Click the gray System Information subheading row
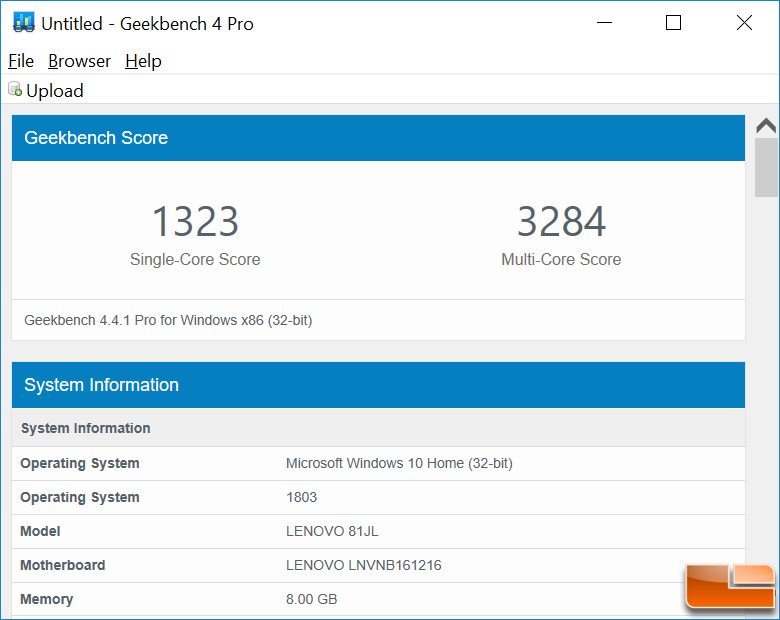 pos(378,428)
